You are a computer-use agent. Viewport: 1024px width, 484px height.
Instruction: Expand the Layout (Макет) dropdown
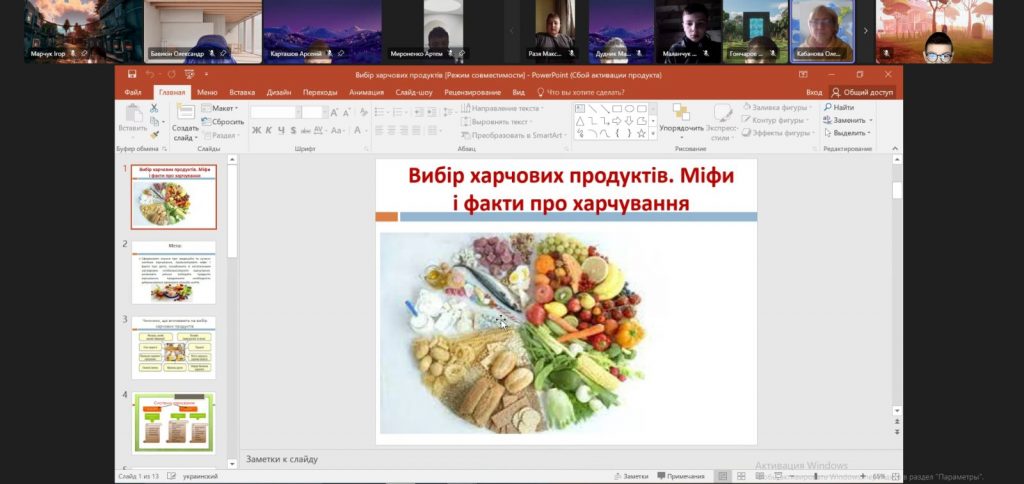coord(224,108)
